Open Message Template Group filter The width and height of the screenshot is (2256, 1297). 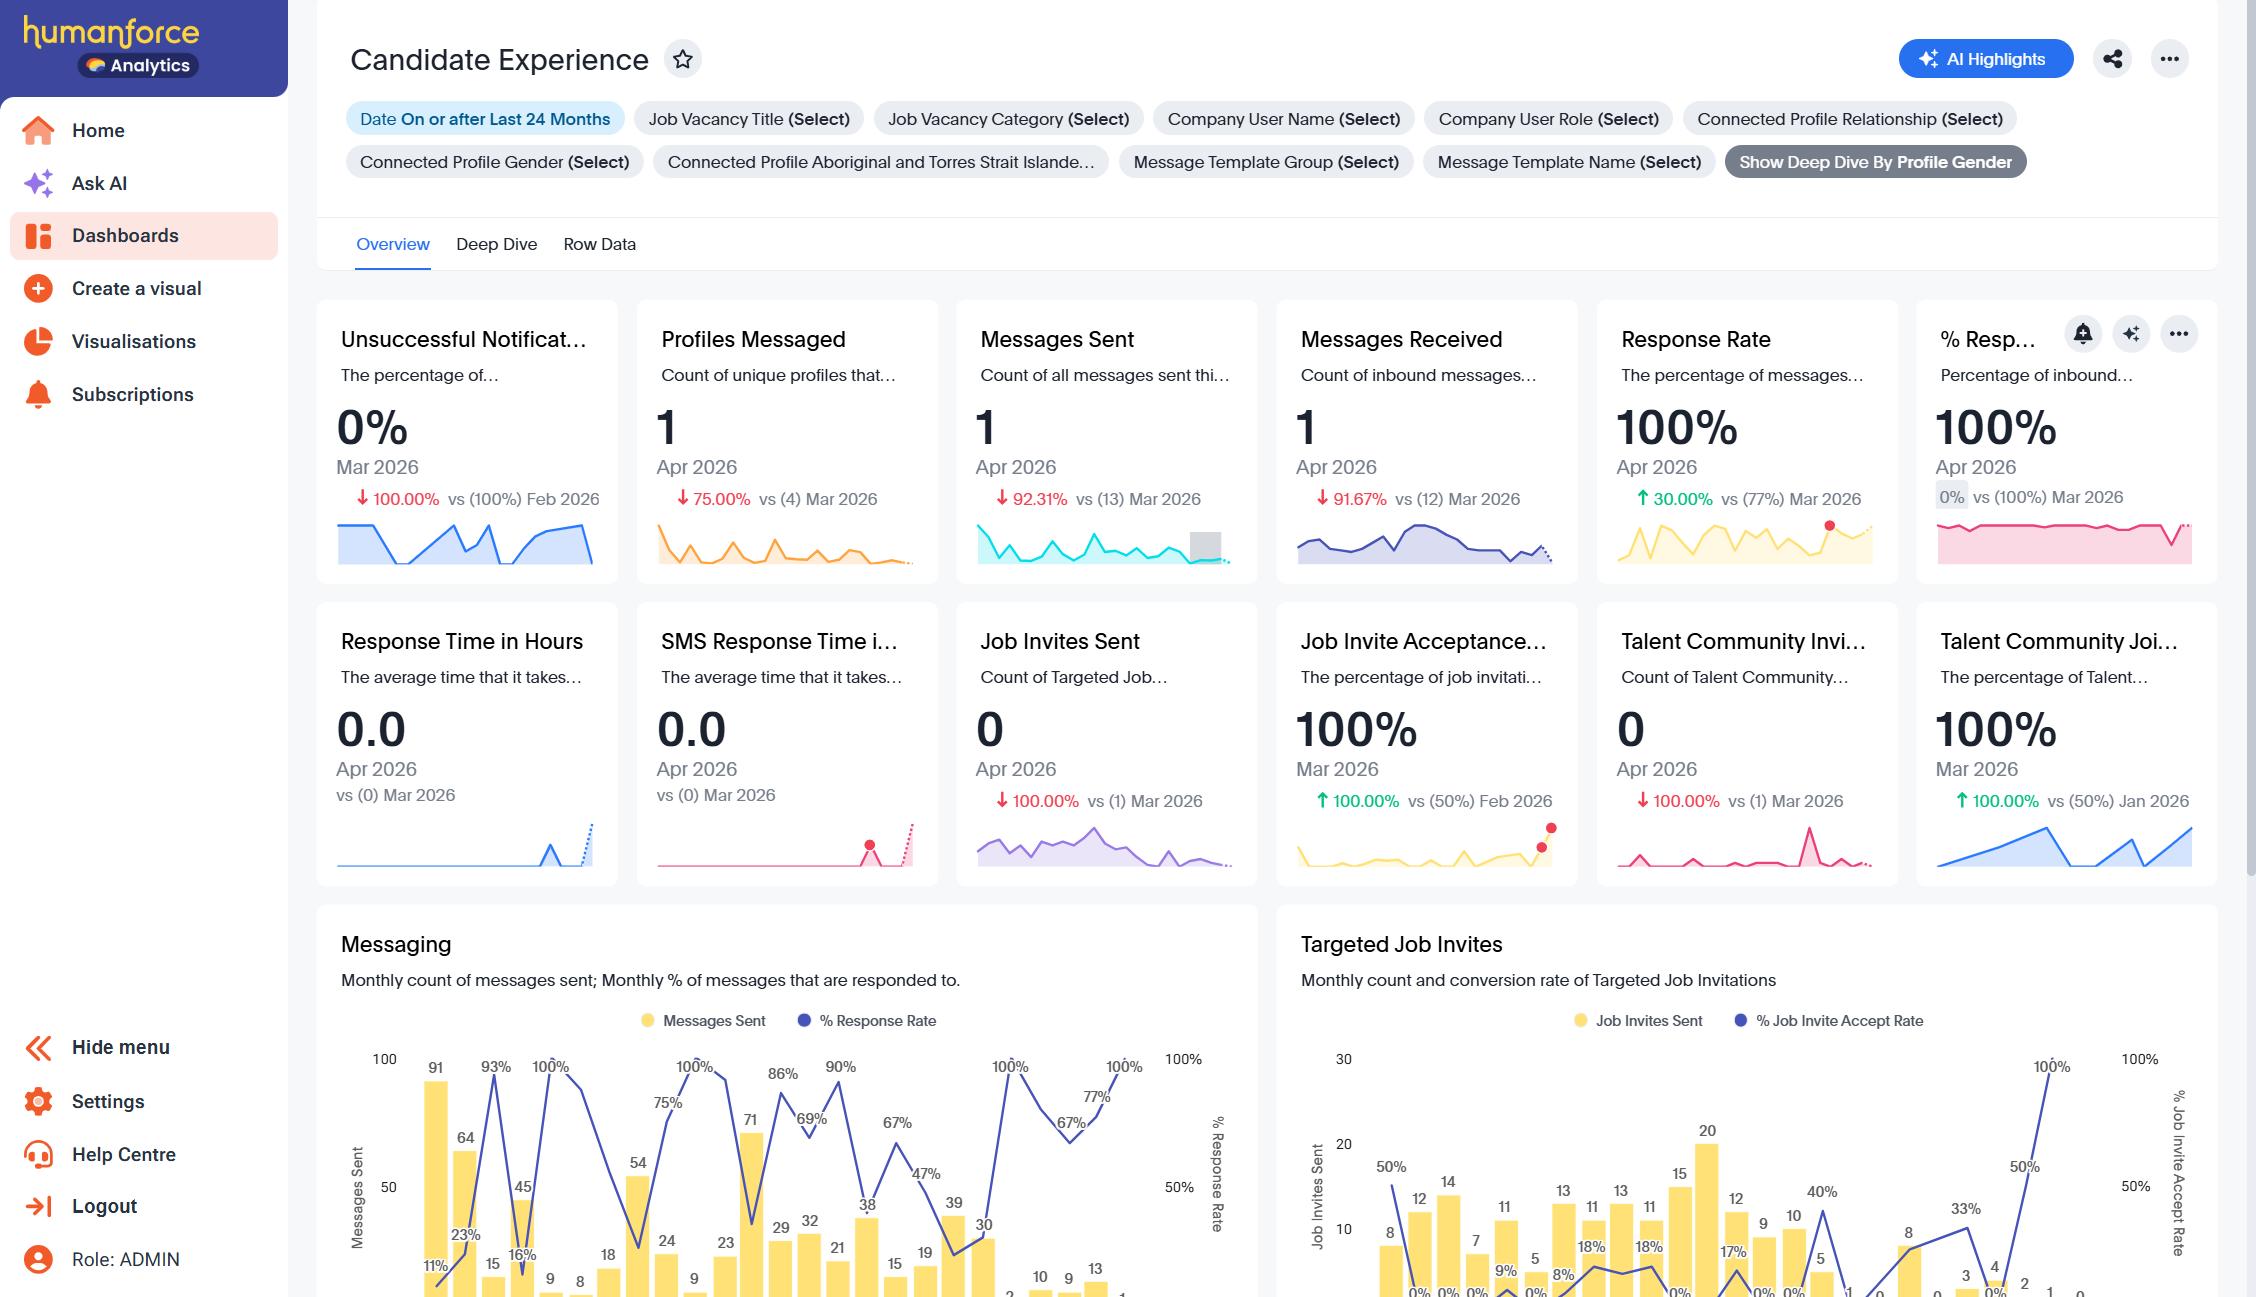click(x=1266, y=162)
